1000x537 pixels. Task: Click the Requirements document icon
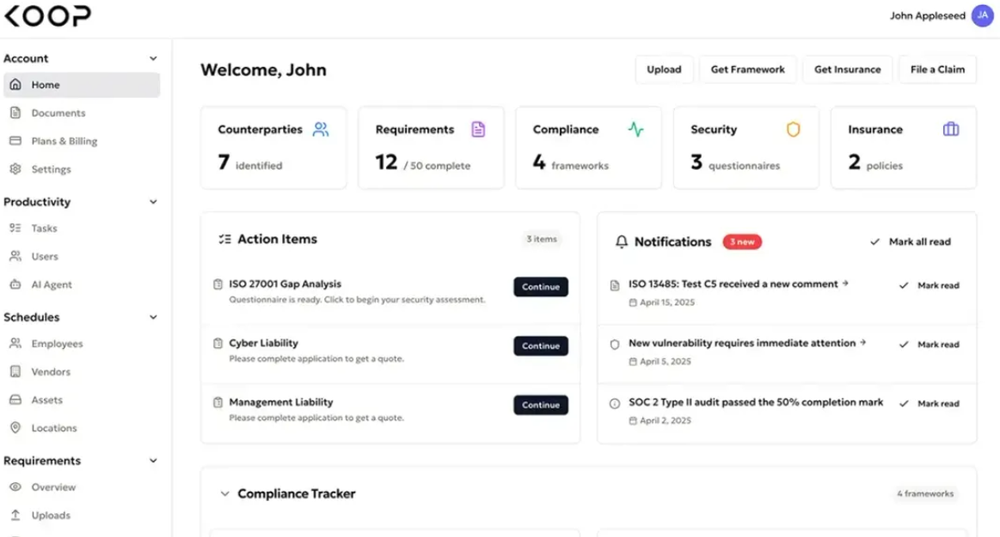tap(478, 129)
